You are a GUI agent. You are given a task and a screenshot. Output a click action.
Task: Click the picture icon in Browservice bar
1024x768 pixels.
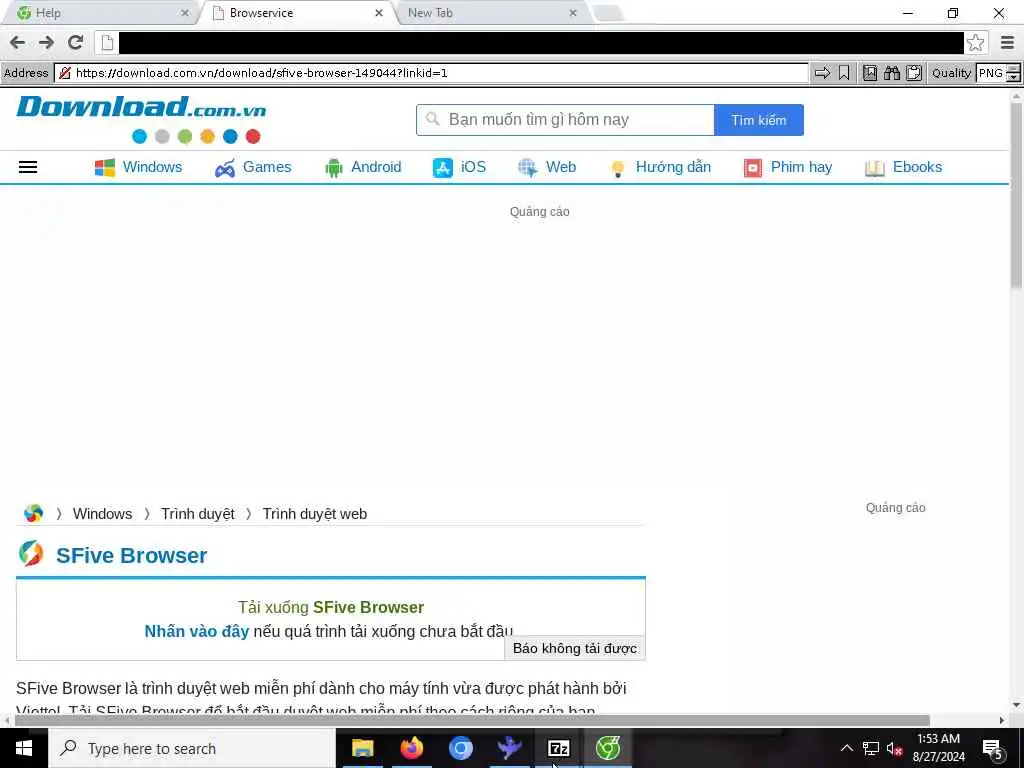point(870,73)
